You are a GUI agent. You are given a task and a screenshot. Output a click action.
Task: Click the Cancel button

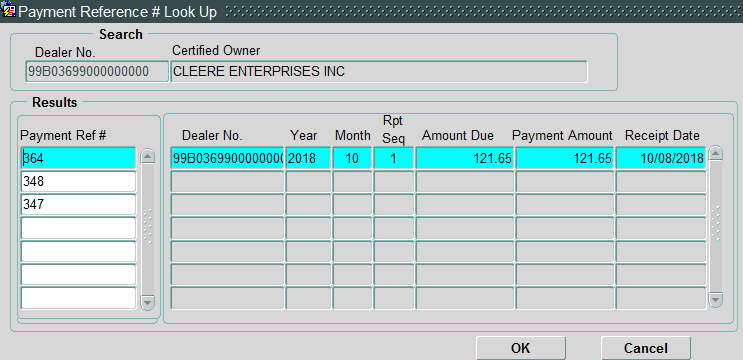coord(645,348)
